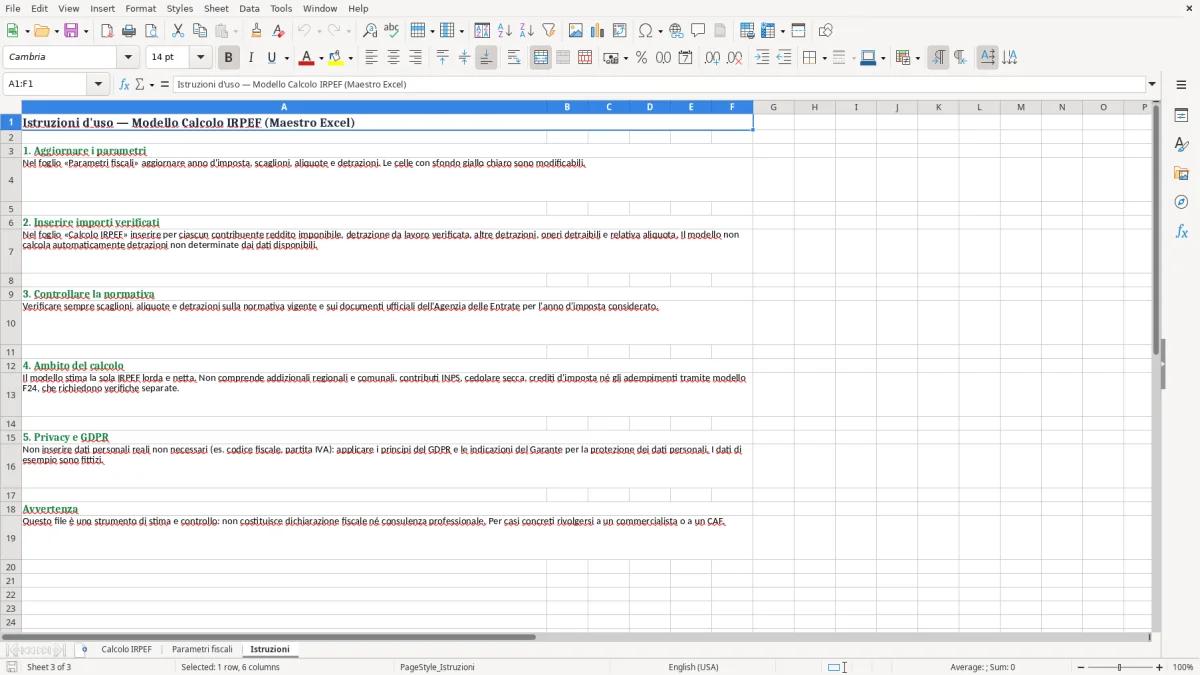Viewport: 1200px width, 675px height.
Task: Click the Insert Comment icon
Action: pos(698,31)
